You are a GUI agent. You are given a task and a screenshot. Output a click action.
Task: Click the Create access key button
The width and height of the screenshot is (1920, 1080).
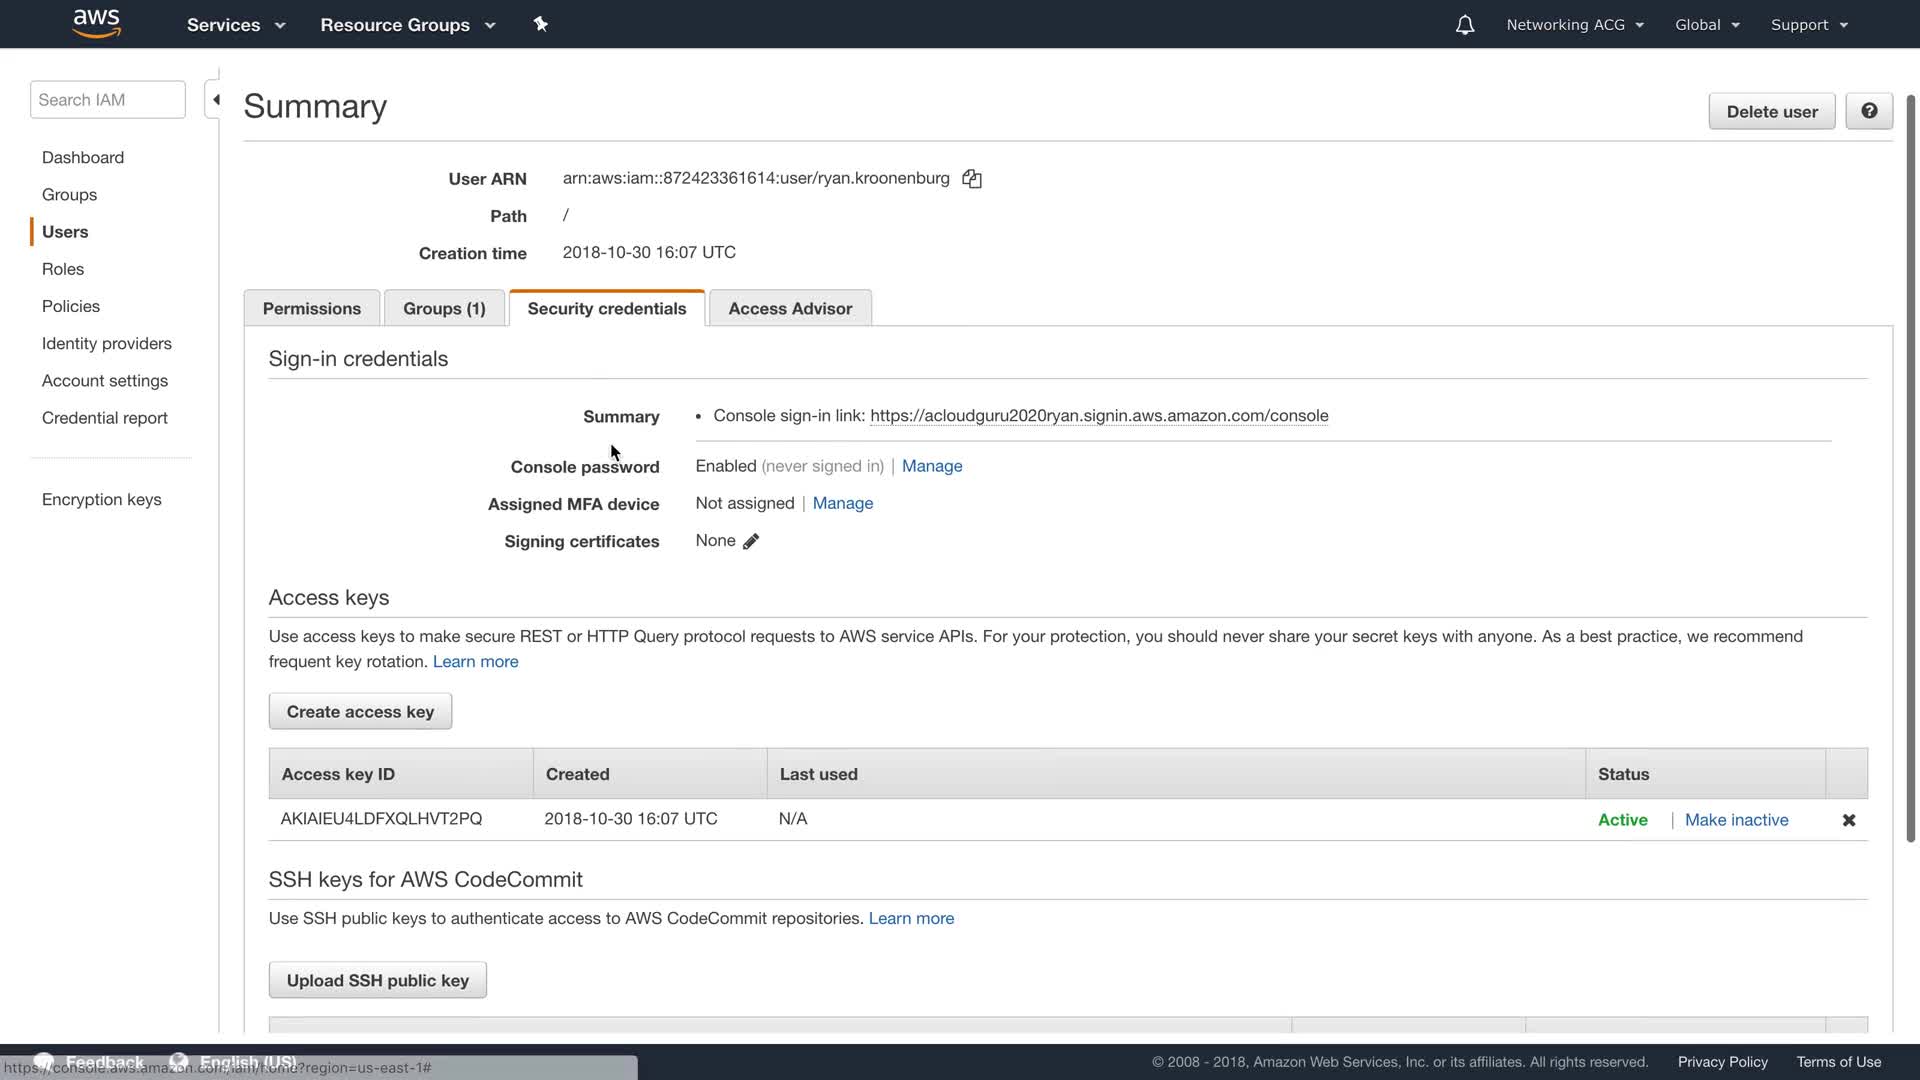(x=360, y=712)
